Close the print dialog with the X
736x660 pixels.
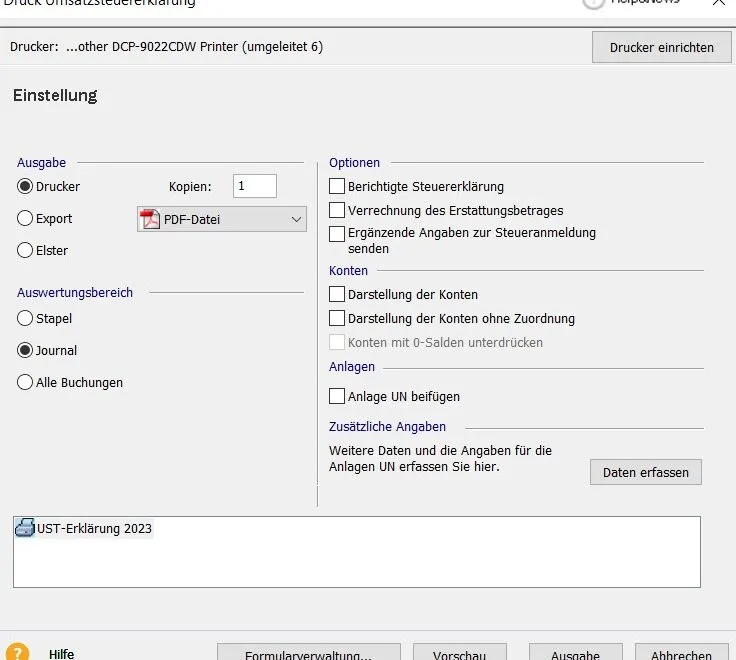coord(719,3)
